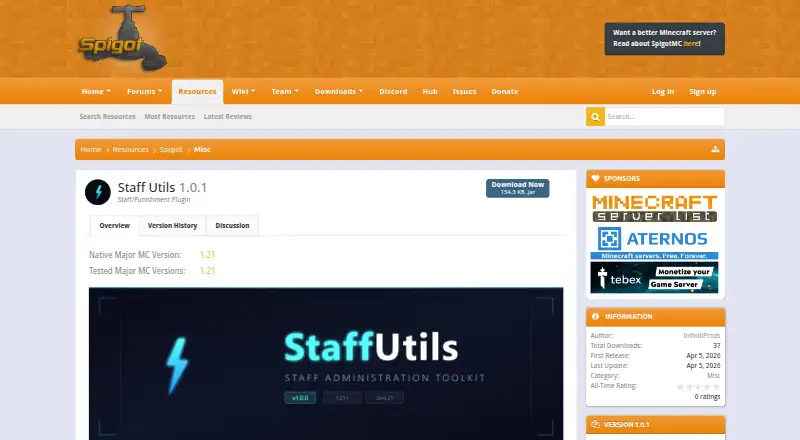Click the Sponsors heart icon
The height and width of the screenshot is (440, 800).
click(595, 178)
